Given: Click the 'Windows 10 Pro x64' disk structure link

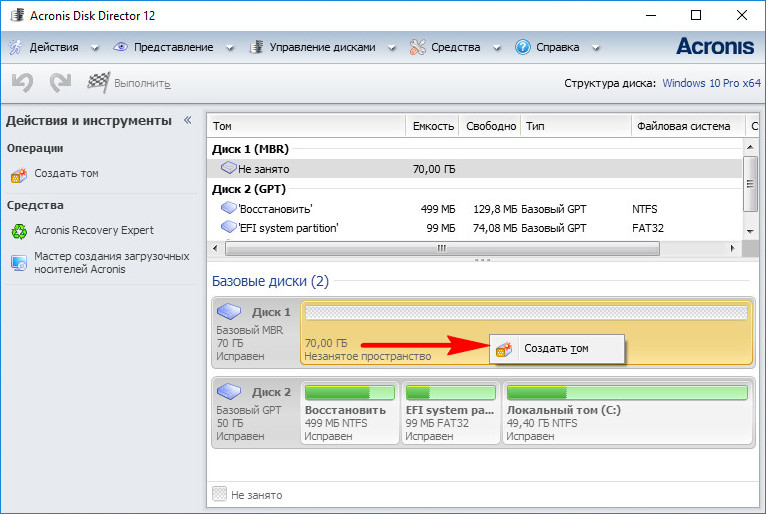Looking at the screenshot, I should pos(711,83).
